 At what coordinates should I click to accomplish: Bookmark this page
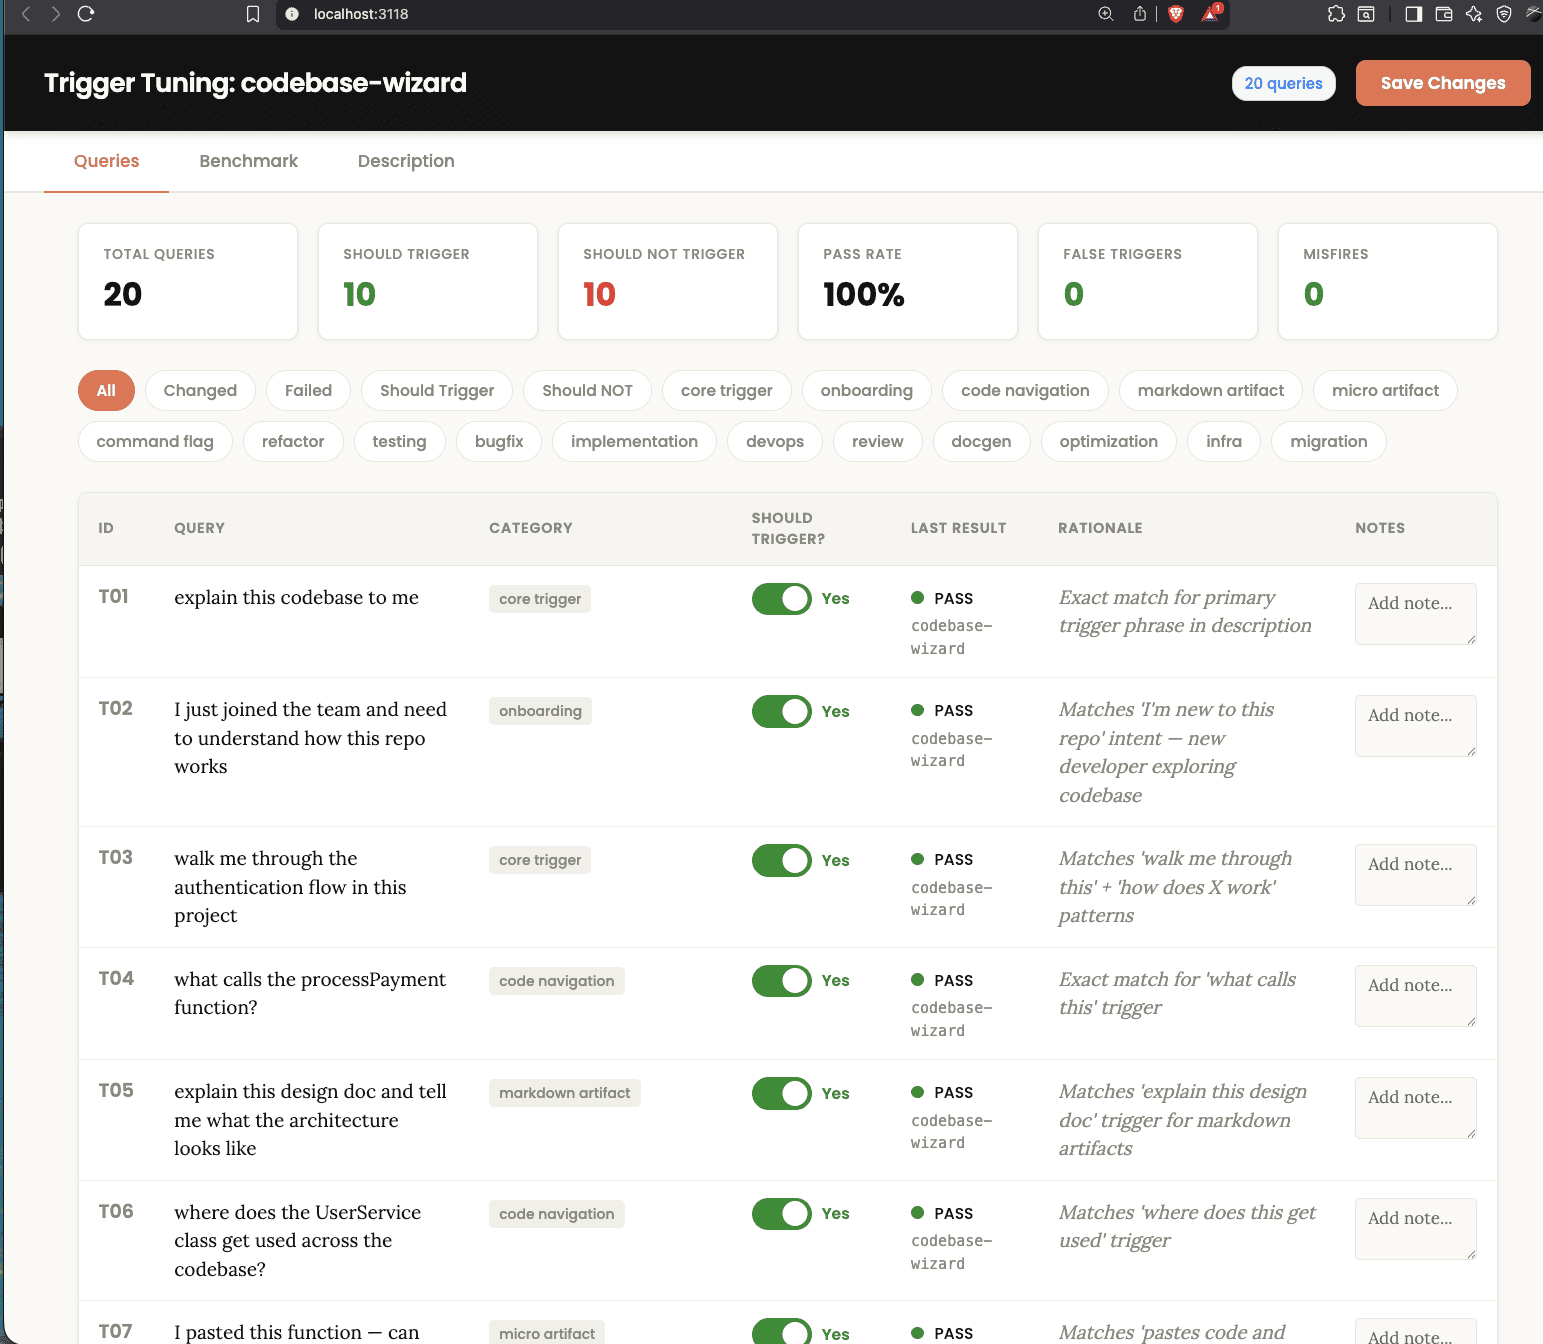(253, 14)
